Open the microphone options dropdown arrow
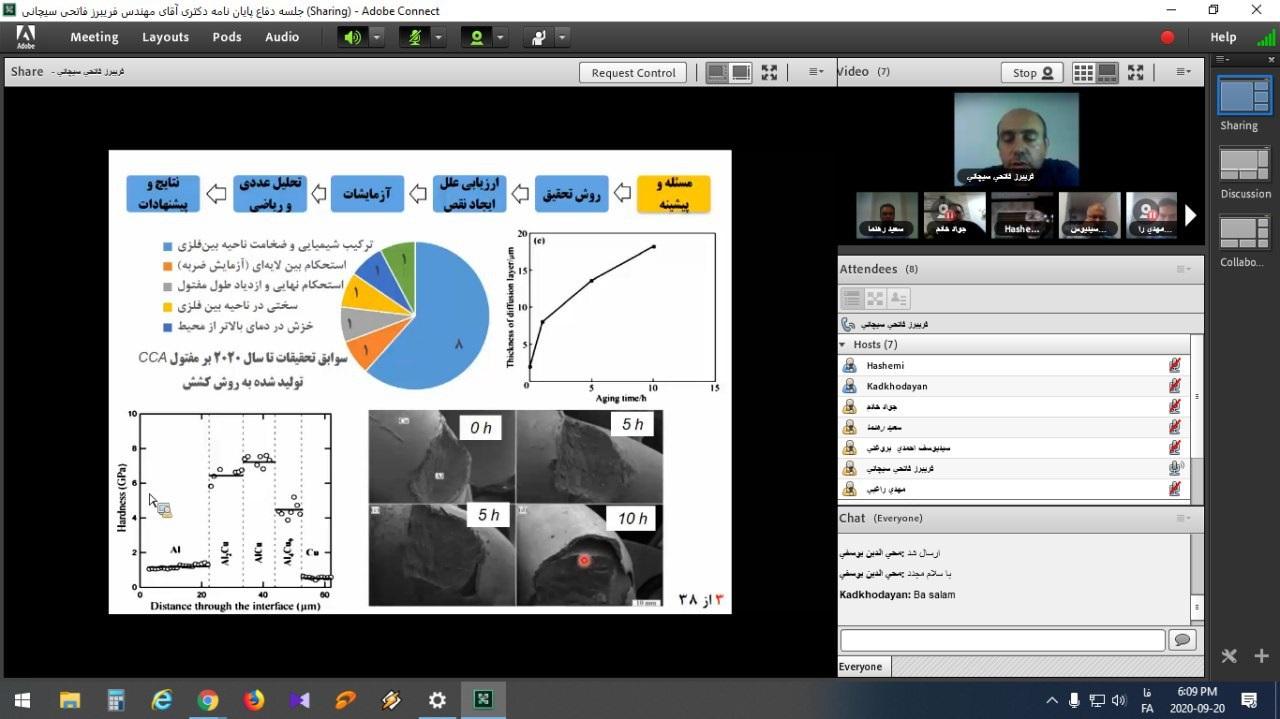This screenshot has width=1280, height=719. pos(438,37)
